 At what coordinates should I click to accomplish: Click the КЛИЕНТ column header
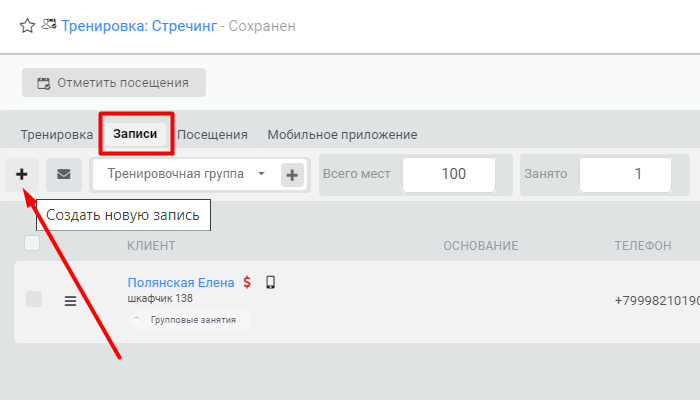(151, 246)
